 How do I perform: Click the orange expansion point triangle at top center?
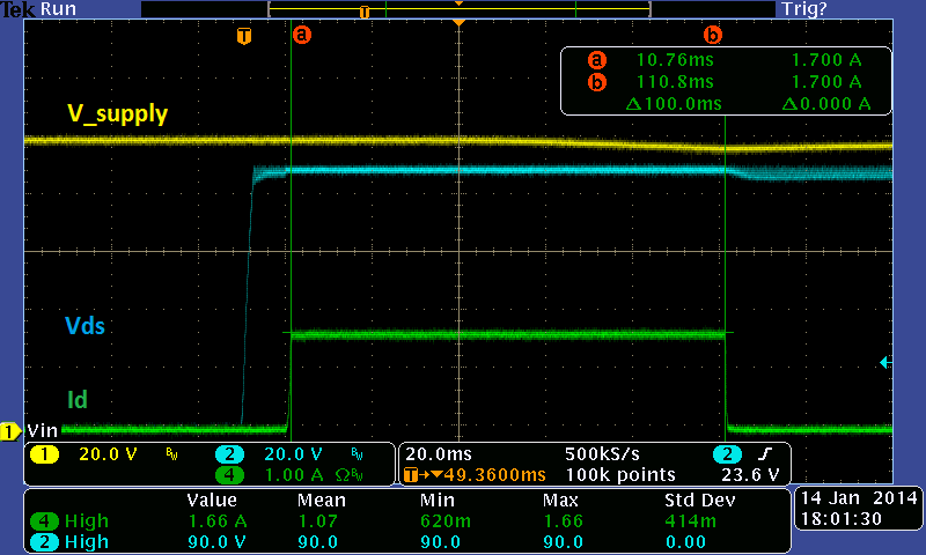click(459, 22)
